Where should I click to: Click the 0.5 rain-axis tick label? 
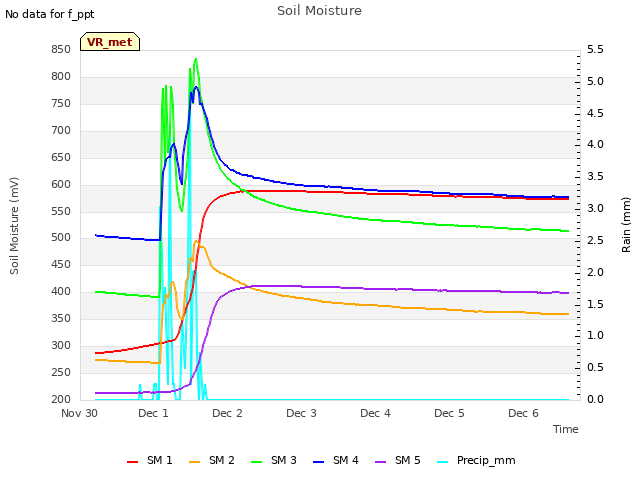[595, 367]
